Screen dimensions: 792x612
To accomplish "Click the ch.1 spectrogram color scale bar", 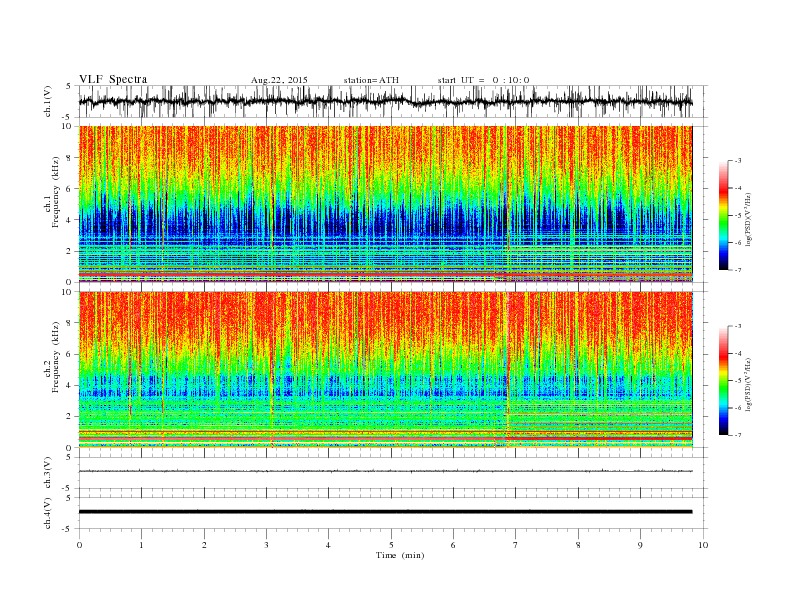I will (723, 215).
